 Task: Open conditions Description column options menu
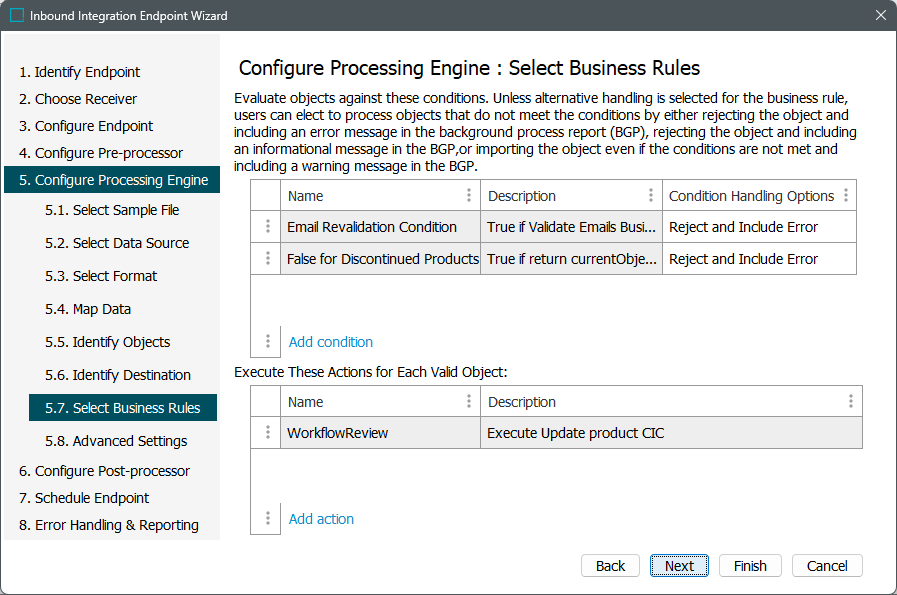[x=651, y=196]
